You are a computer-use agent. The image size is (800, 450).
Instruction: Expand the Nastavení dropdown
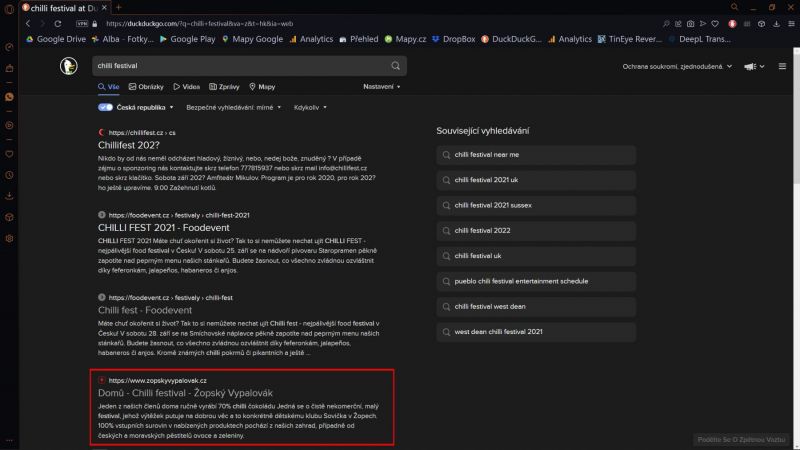click(381, 87)
